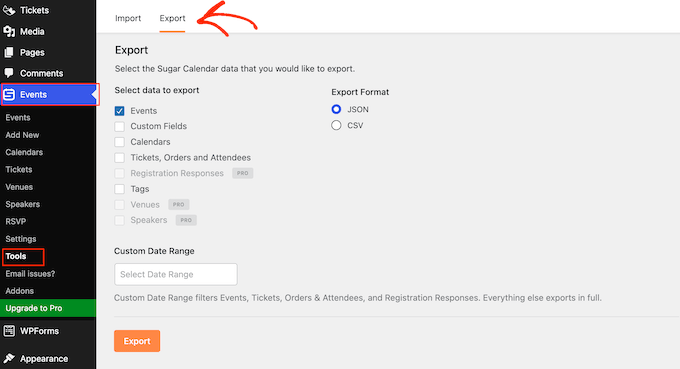Click the Export page heading

(x=131, y=50)
